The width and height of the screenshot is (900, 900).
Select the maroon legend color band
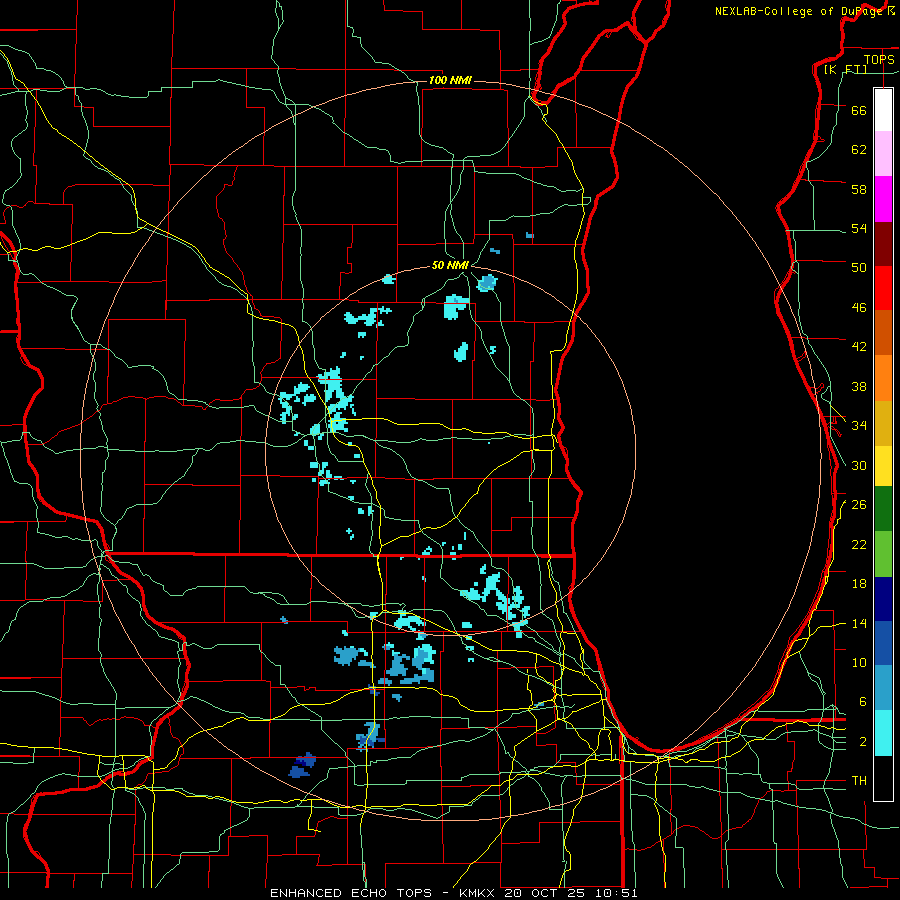tap(883, 243)
